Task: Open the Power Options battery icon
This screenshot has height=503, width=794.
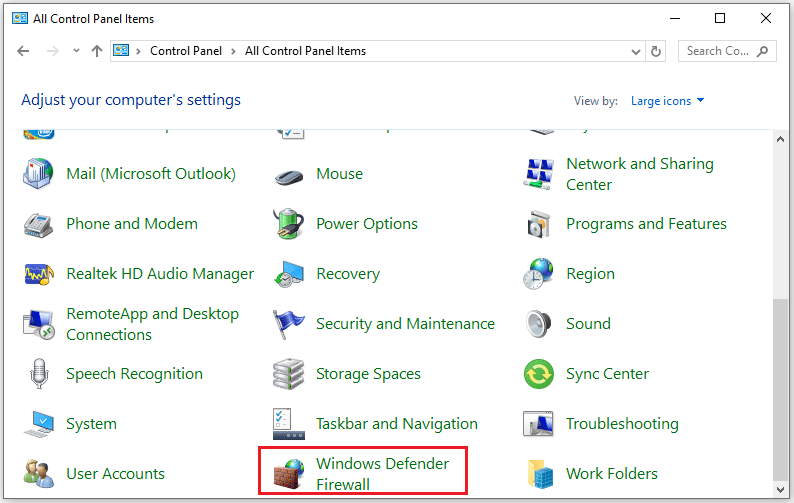Action: tap(288, 223)
